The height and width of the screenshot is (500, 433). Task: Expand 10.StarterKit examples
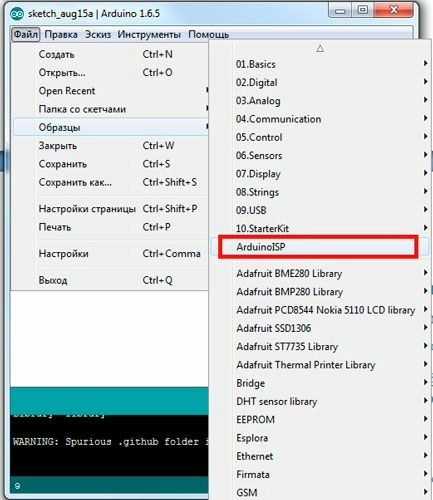[x=320, y=229]
